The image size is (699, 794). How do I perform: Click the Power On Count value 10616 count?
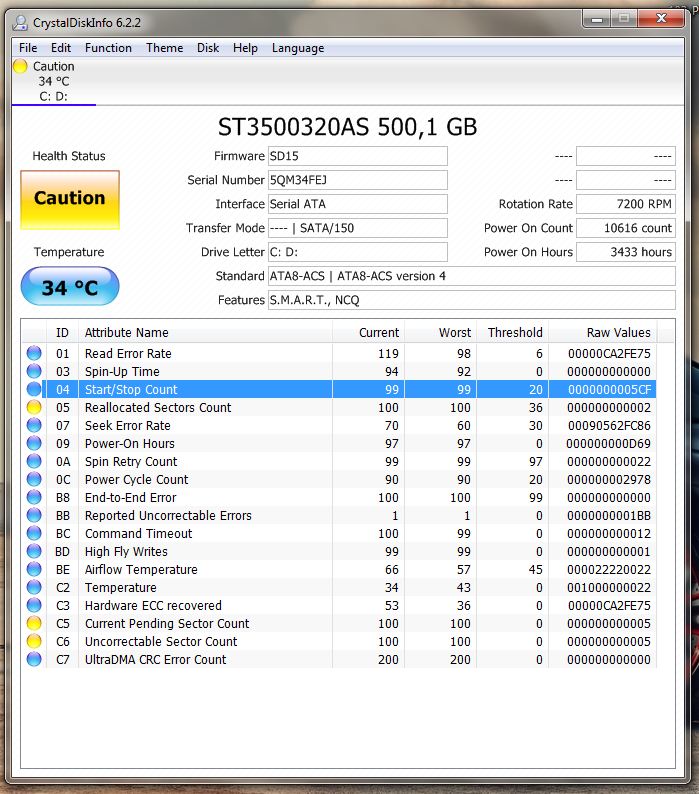pyautogui.click(x=626, y=228)
